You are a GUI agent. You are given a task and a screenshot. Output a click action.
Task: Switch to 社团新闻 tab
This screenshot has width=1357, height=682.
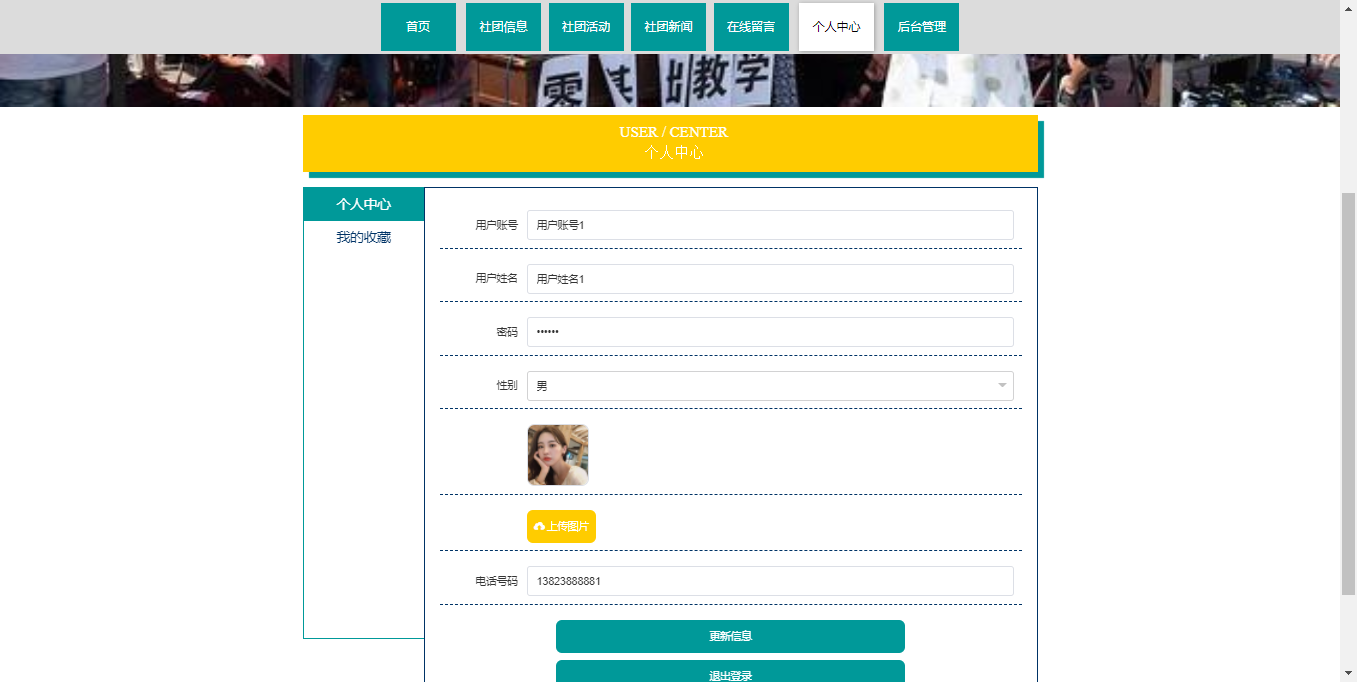(x=668, y=27)
